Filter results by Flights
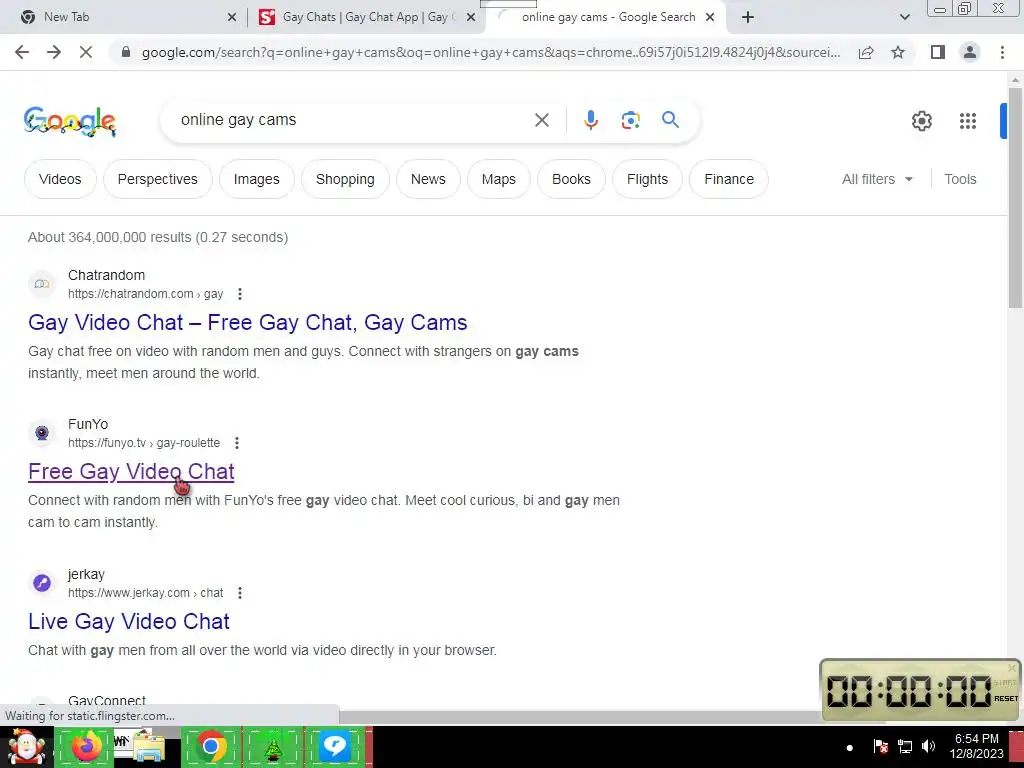 coord(647,179)
